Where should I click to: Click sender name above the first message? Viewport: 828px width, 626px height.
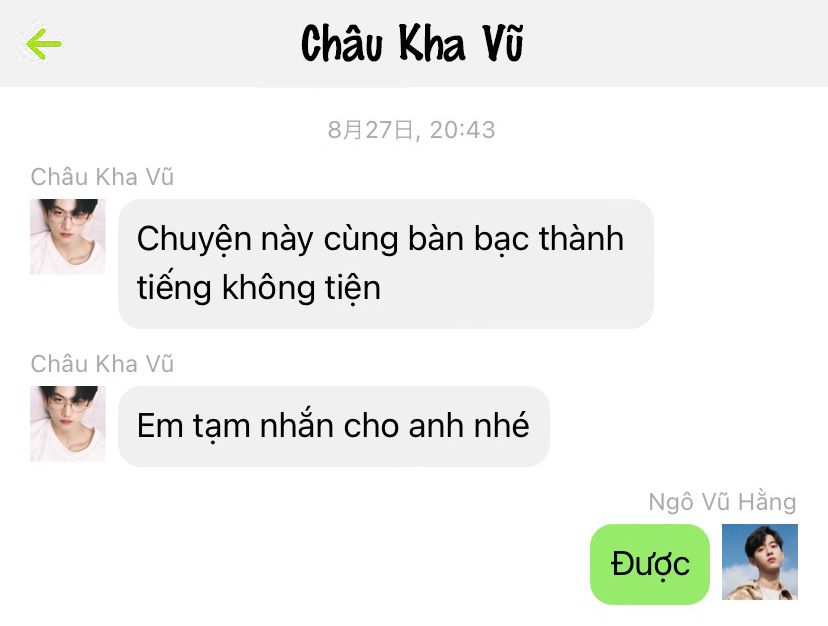point(102,177)
